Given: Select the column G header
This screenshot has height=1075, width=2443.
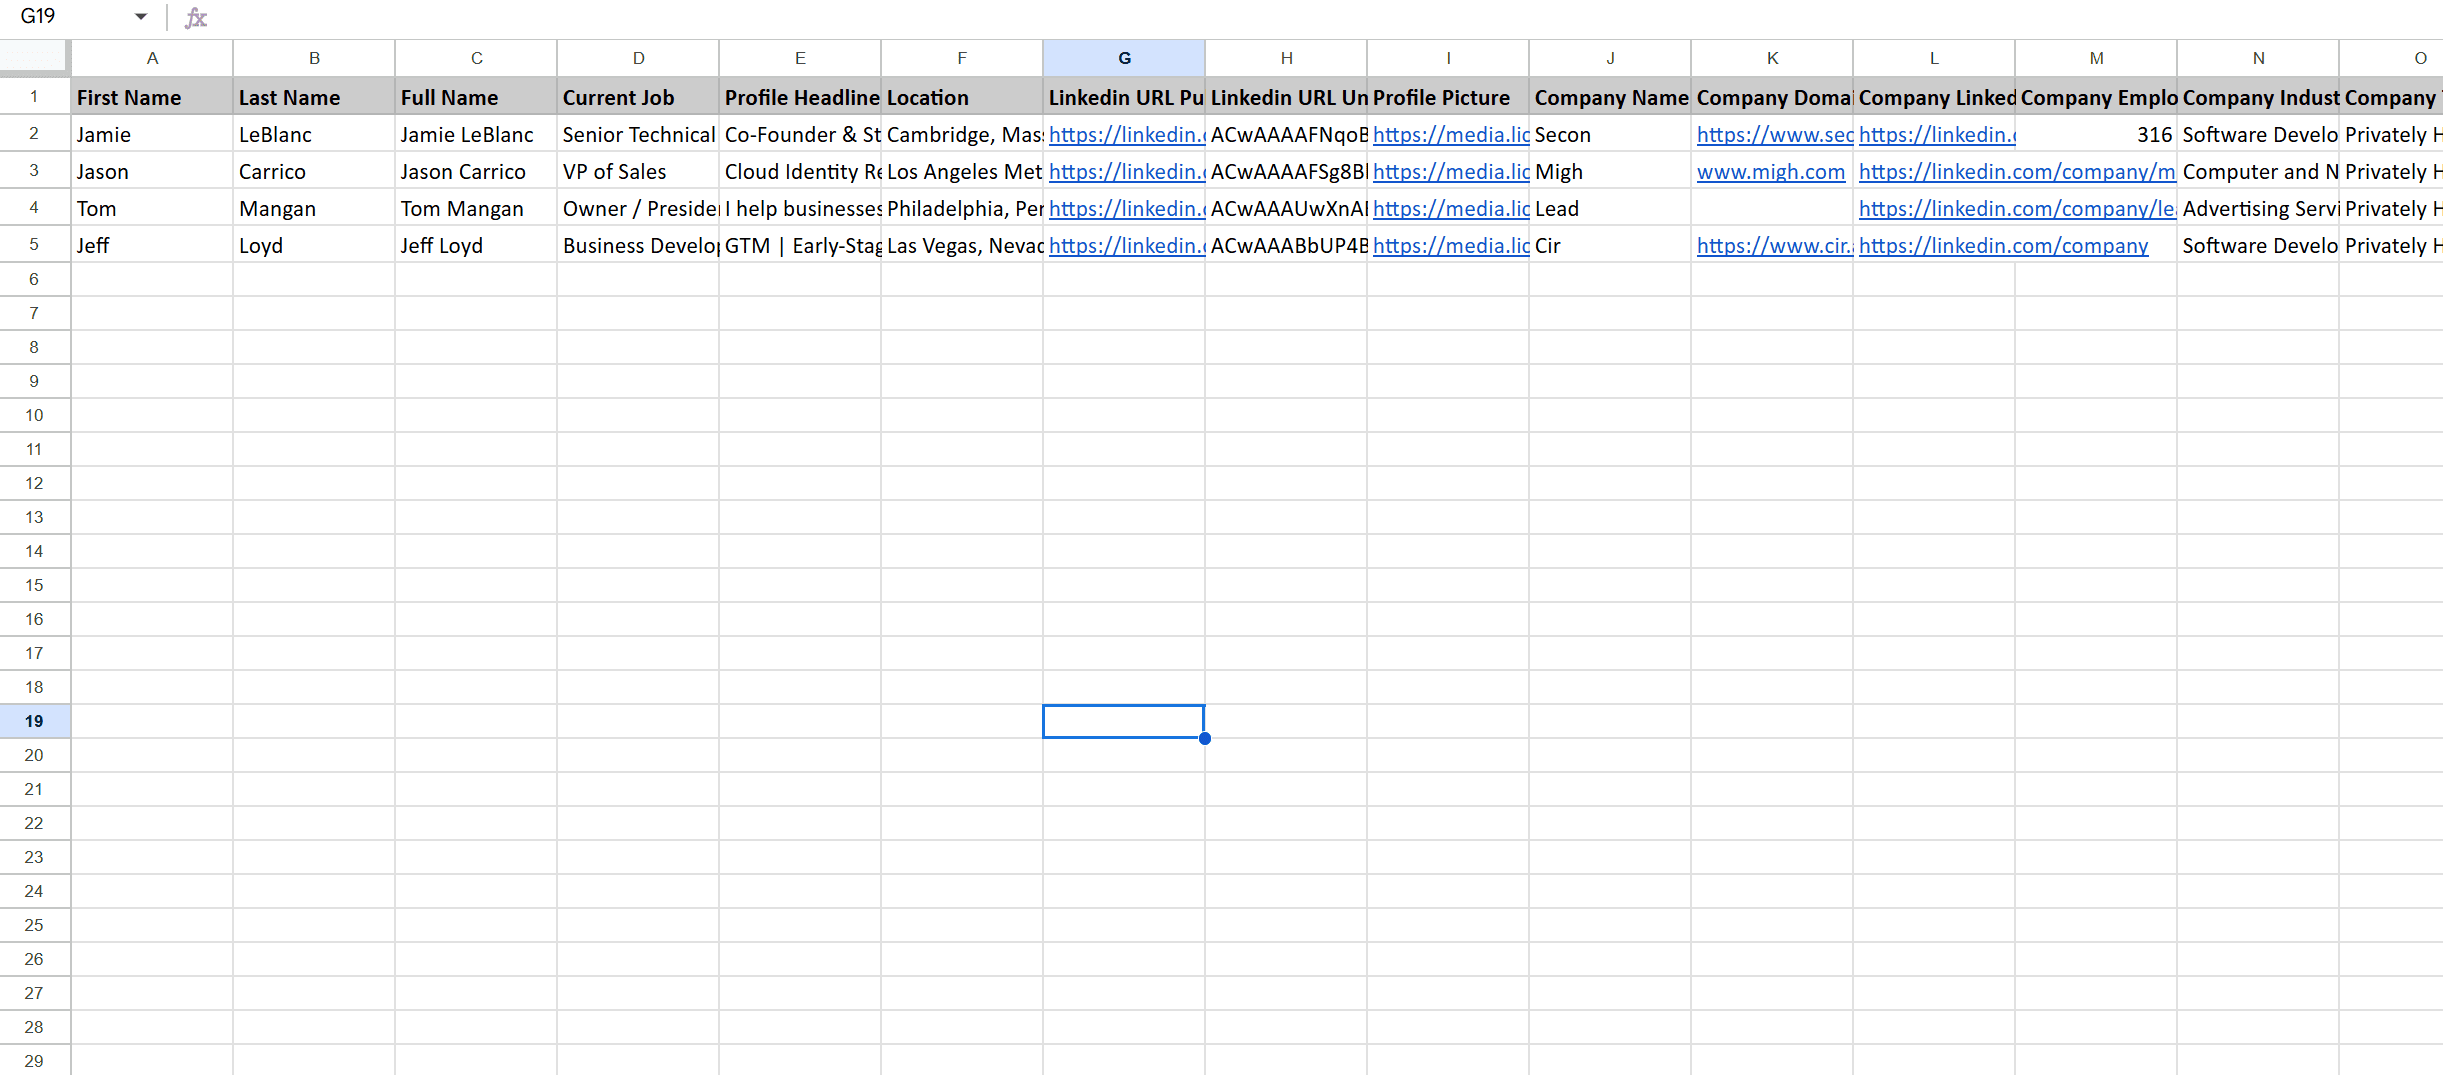Looking at the screenshot, I should tap(1123, 58).
